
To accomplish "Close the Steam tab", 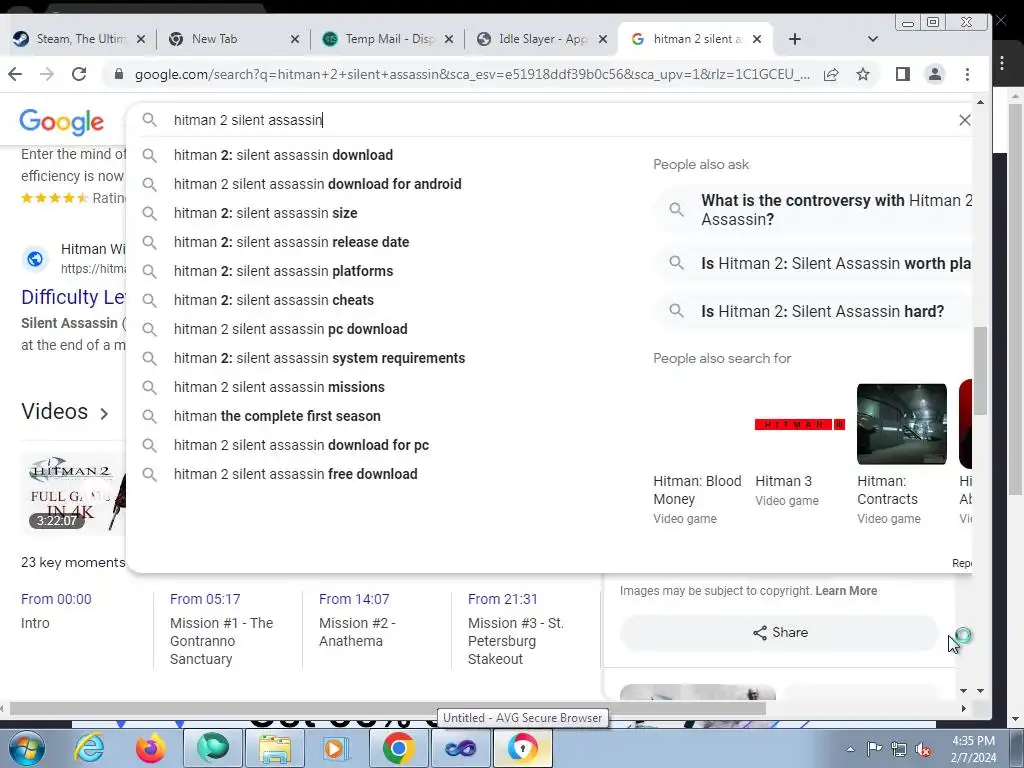I will click(140, 39).
